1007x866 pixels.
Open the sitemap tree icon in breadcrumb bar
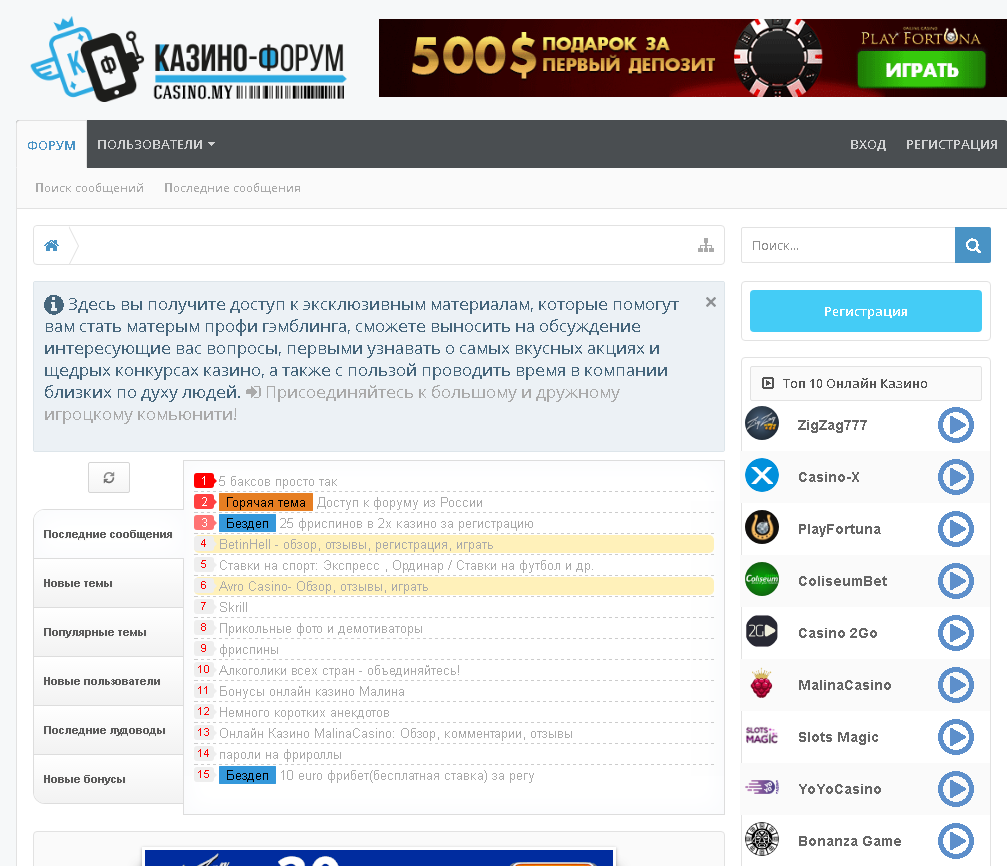tap(706, 245)
